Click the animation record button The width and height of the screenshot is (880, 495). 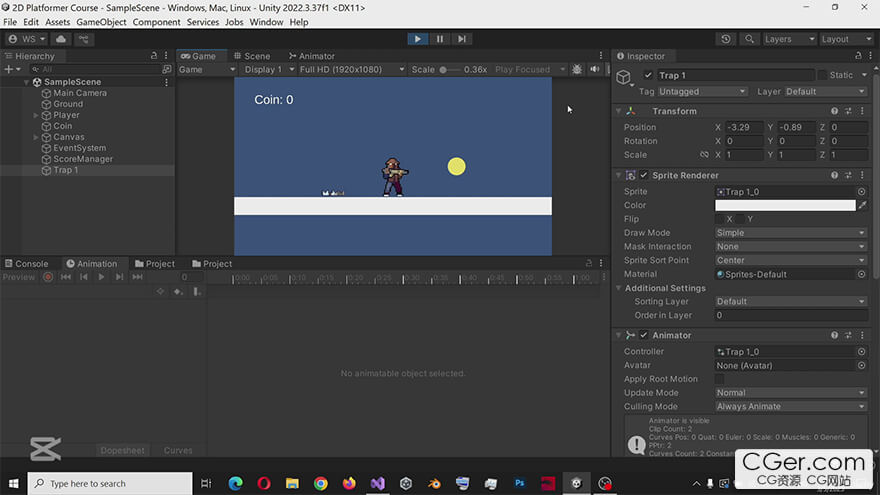point(47,277)
